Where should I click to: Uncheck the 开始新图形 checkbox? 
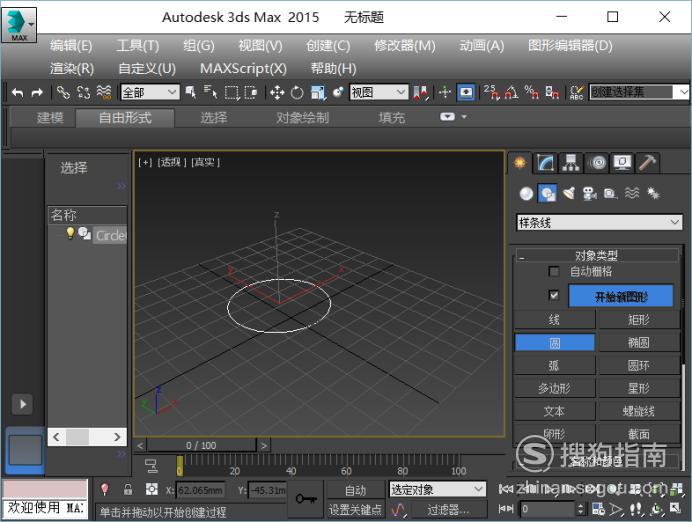554,295
